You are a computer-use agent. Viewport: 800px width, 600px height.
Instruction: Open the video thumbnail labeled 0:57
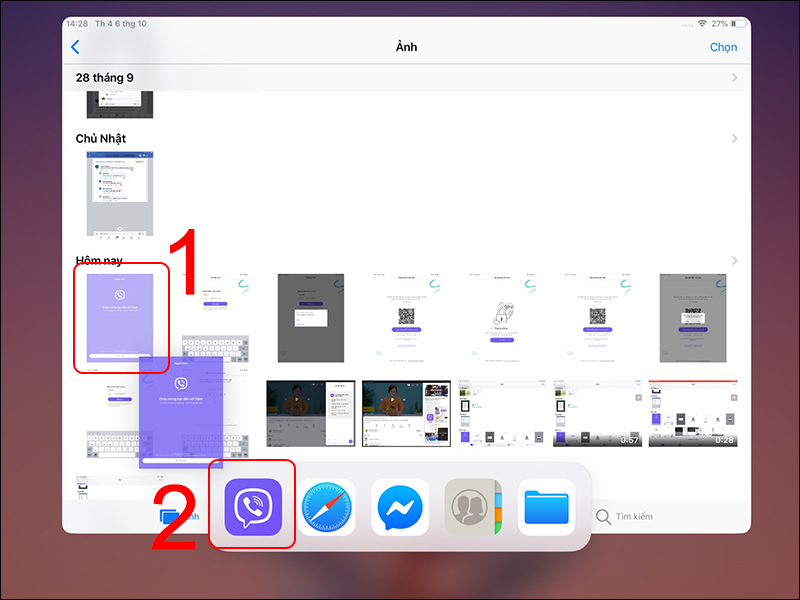[x=597, y=413]
